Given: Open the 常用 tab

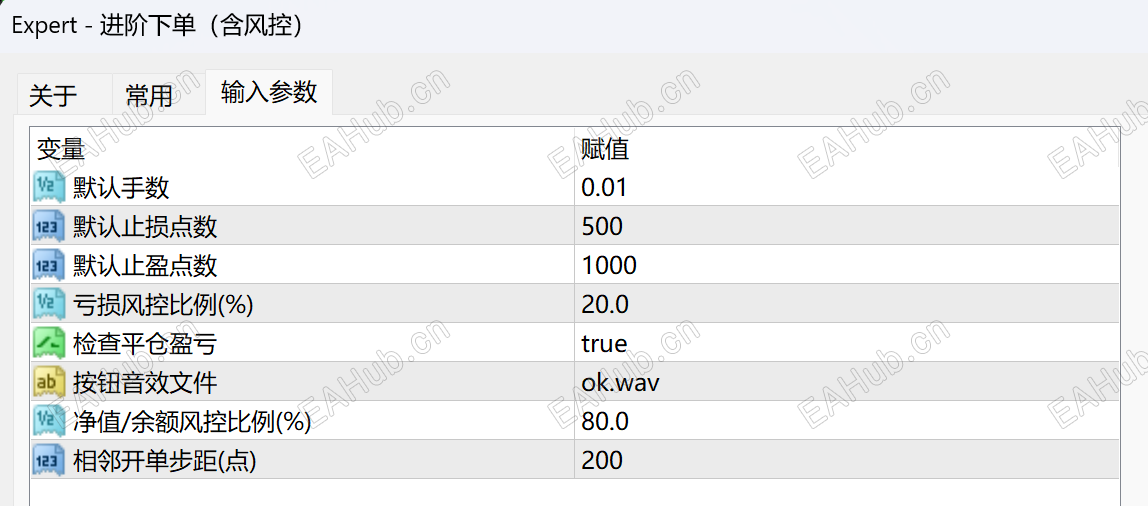Looking at the screenshot, I should coord(149,95).
